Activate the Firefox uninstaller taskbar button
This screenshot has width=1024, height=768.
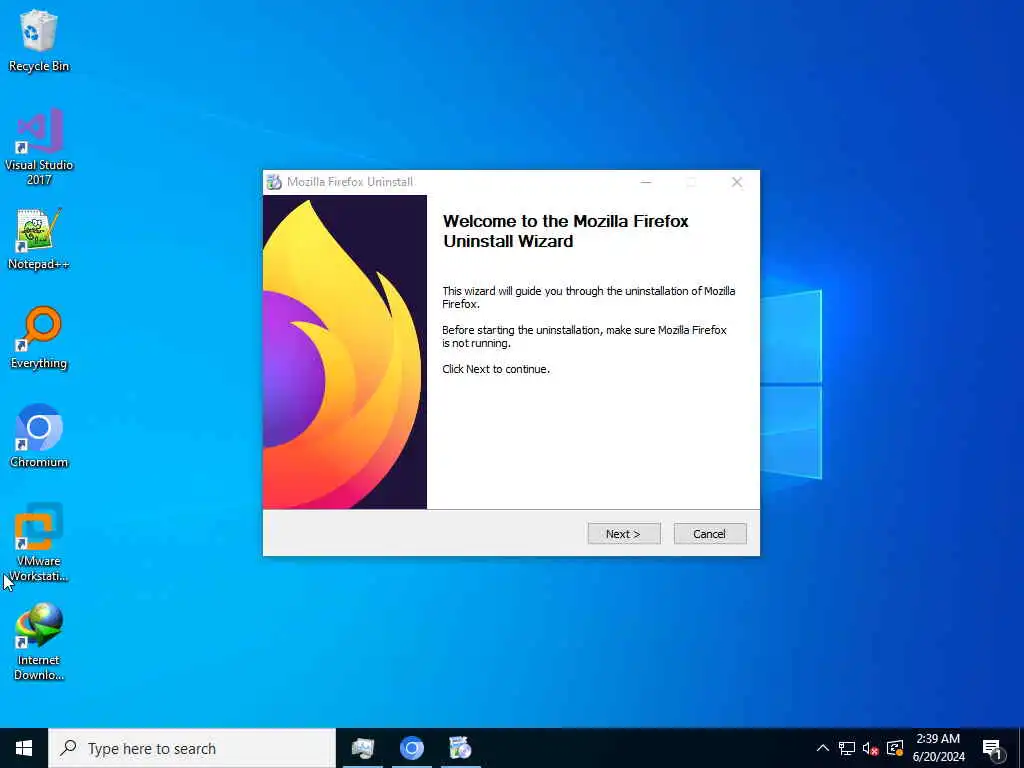(x=460, y=748)
